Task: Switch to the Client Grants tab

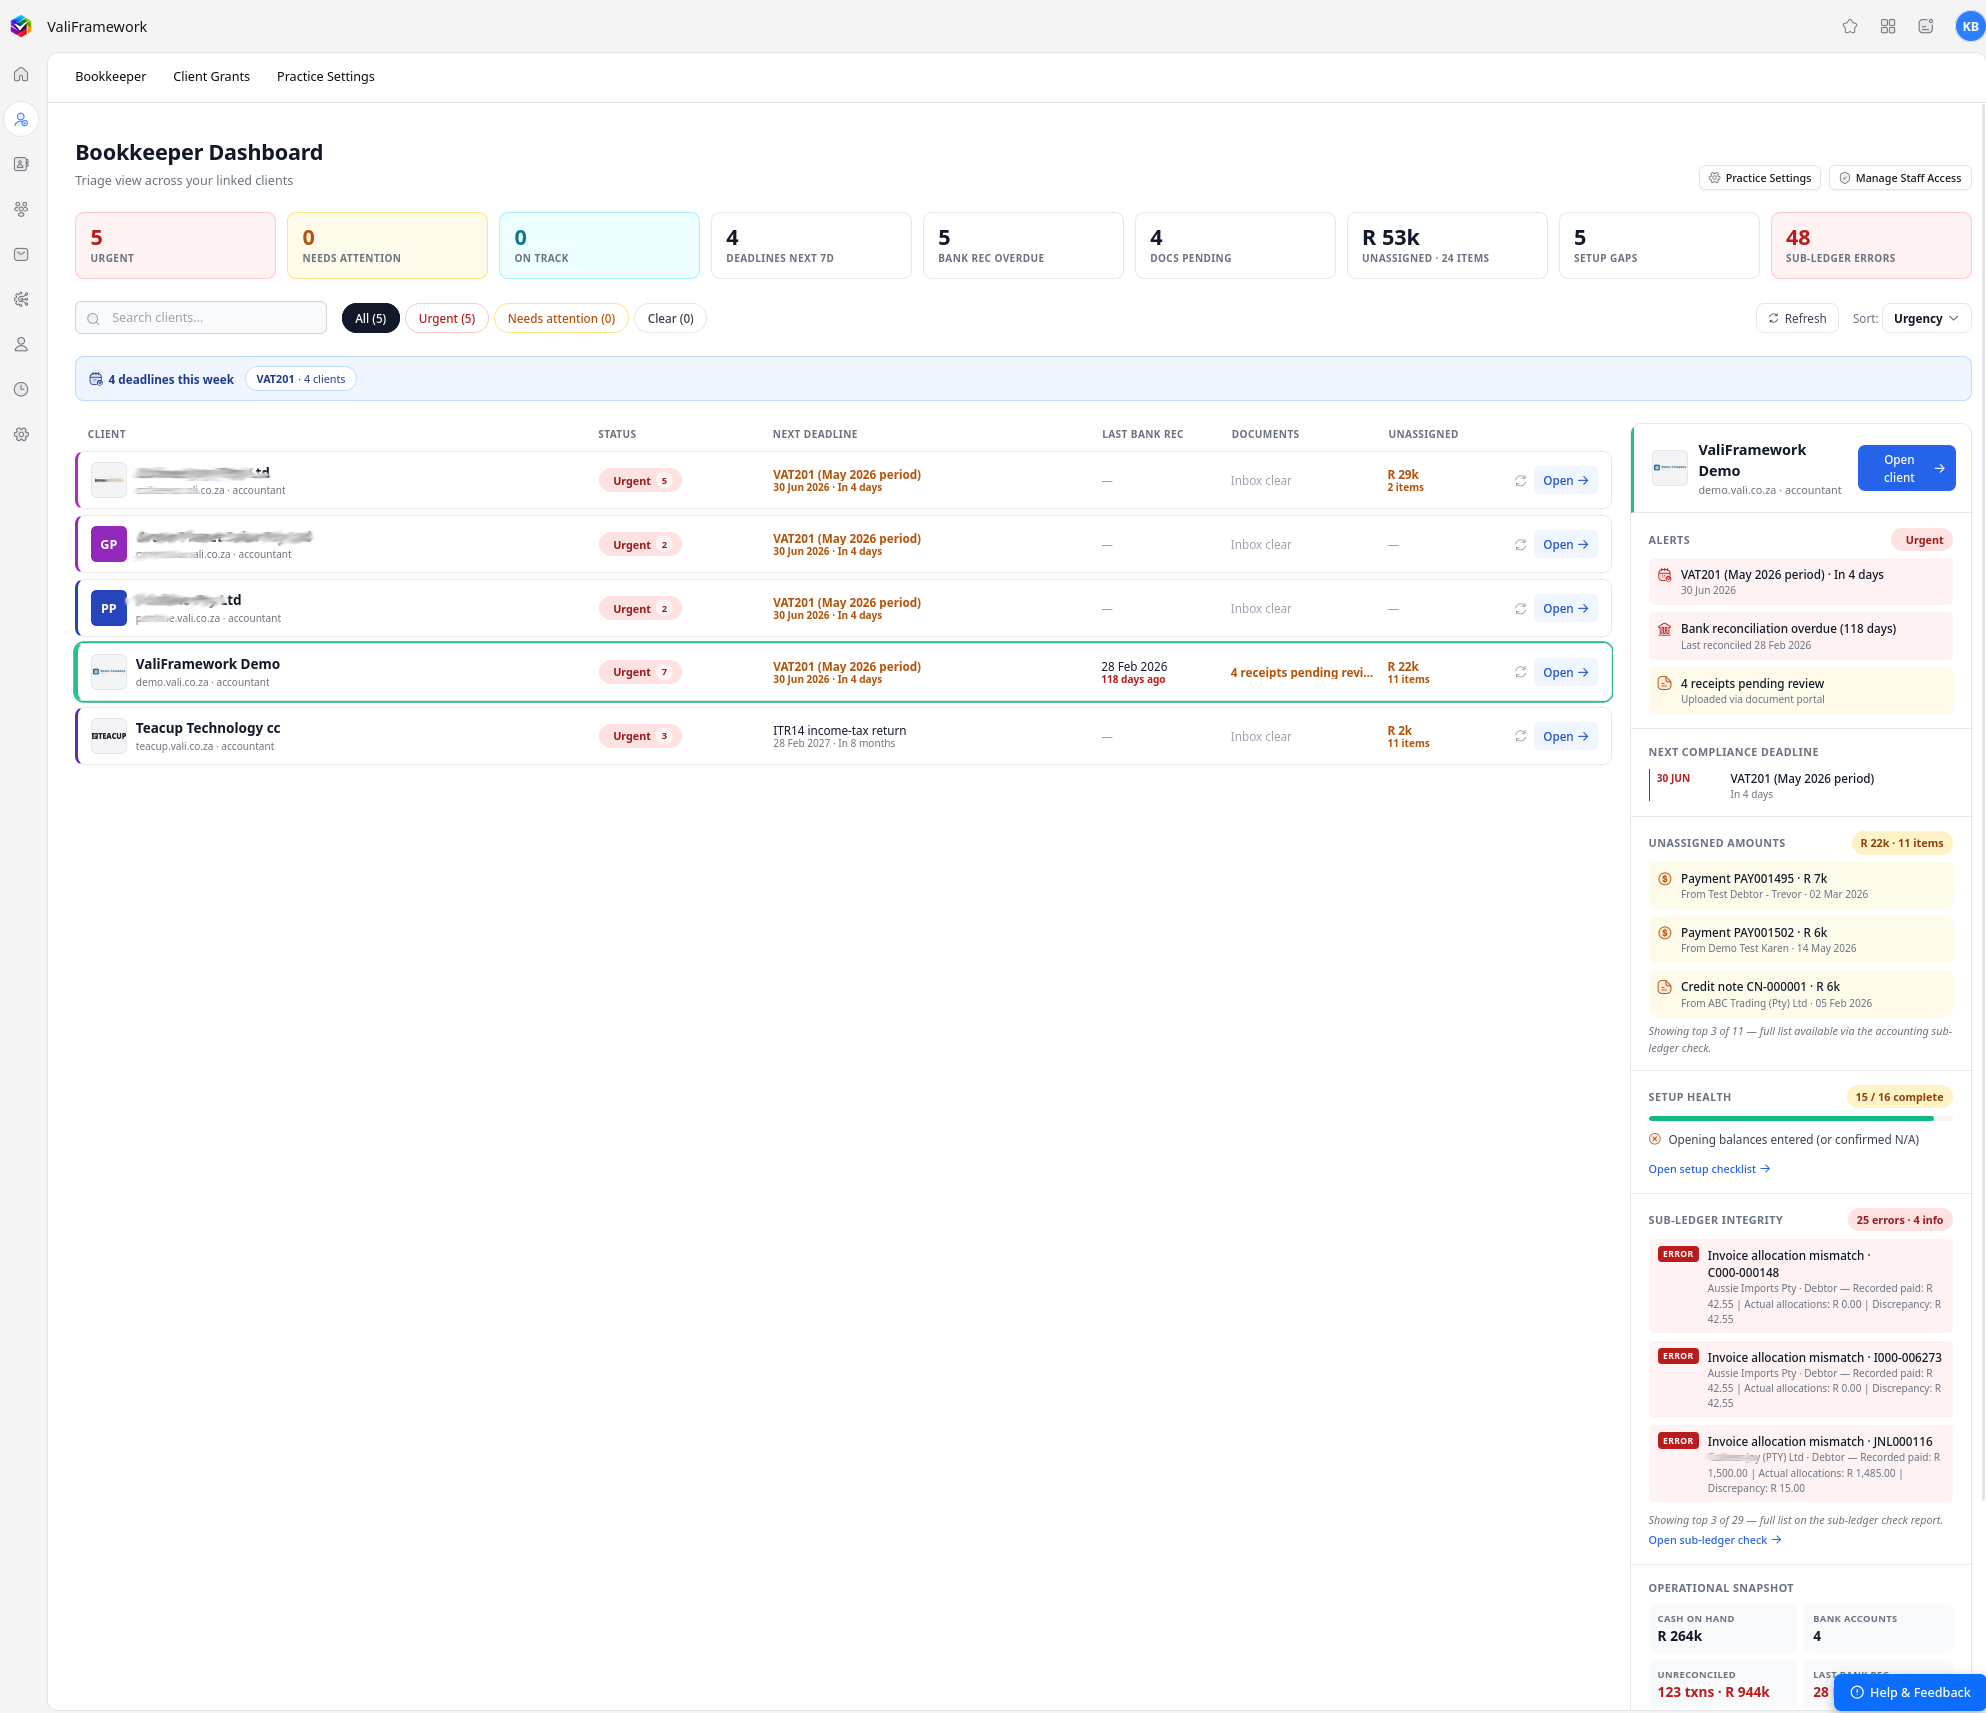Action: click(211, 76)
